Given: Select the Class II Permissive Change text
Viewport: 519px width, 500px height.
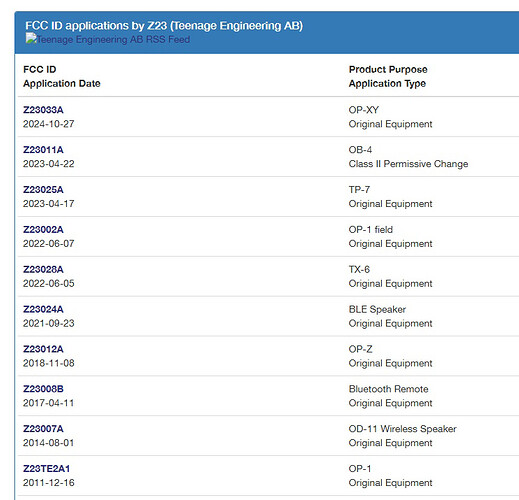Looking at the screenshot, I should 408,164.
